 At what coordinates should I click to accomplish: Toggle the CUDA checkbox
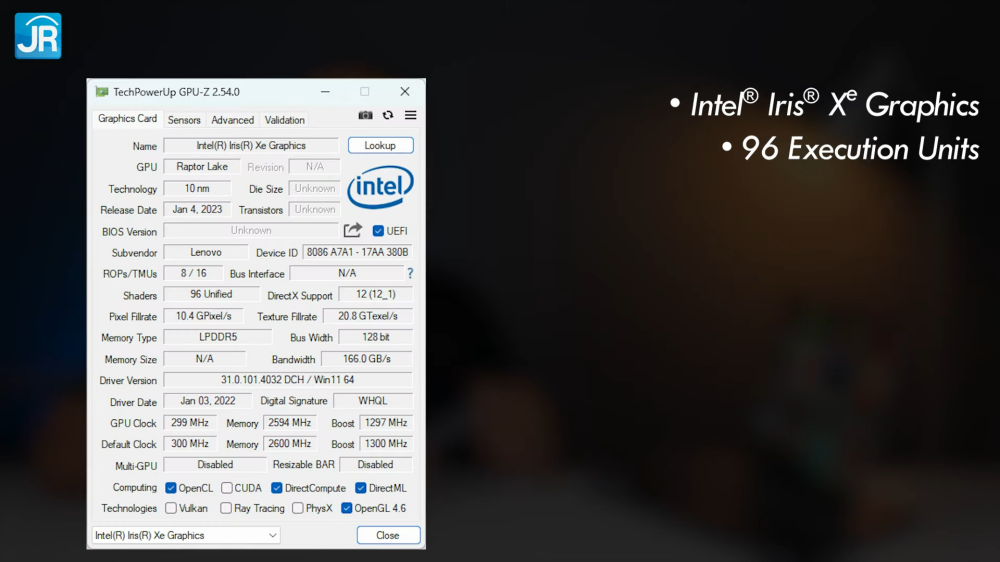point(226,488)
